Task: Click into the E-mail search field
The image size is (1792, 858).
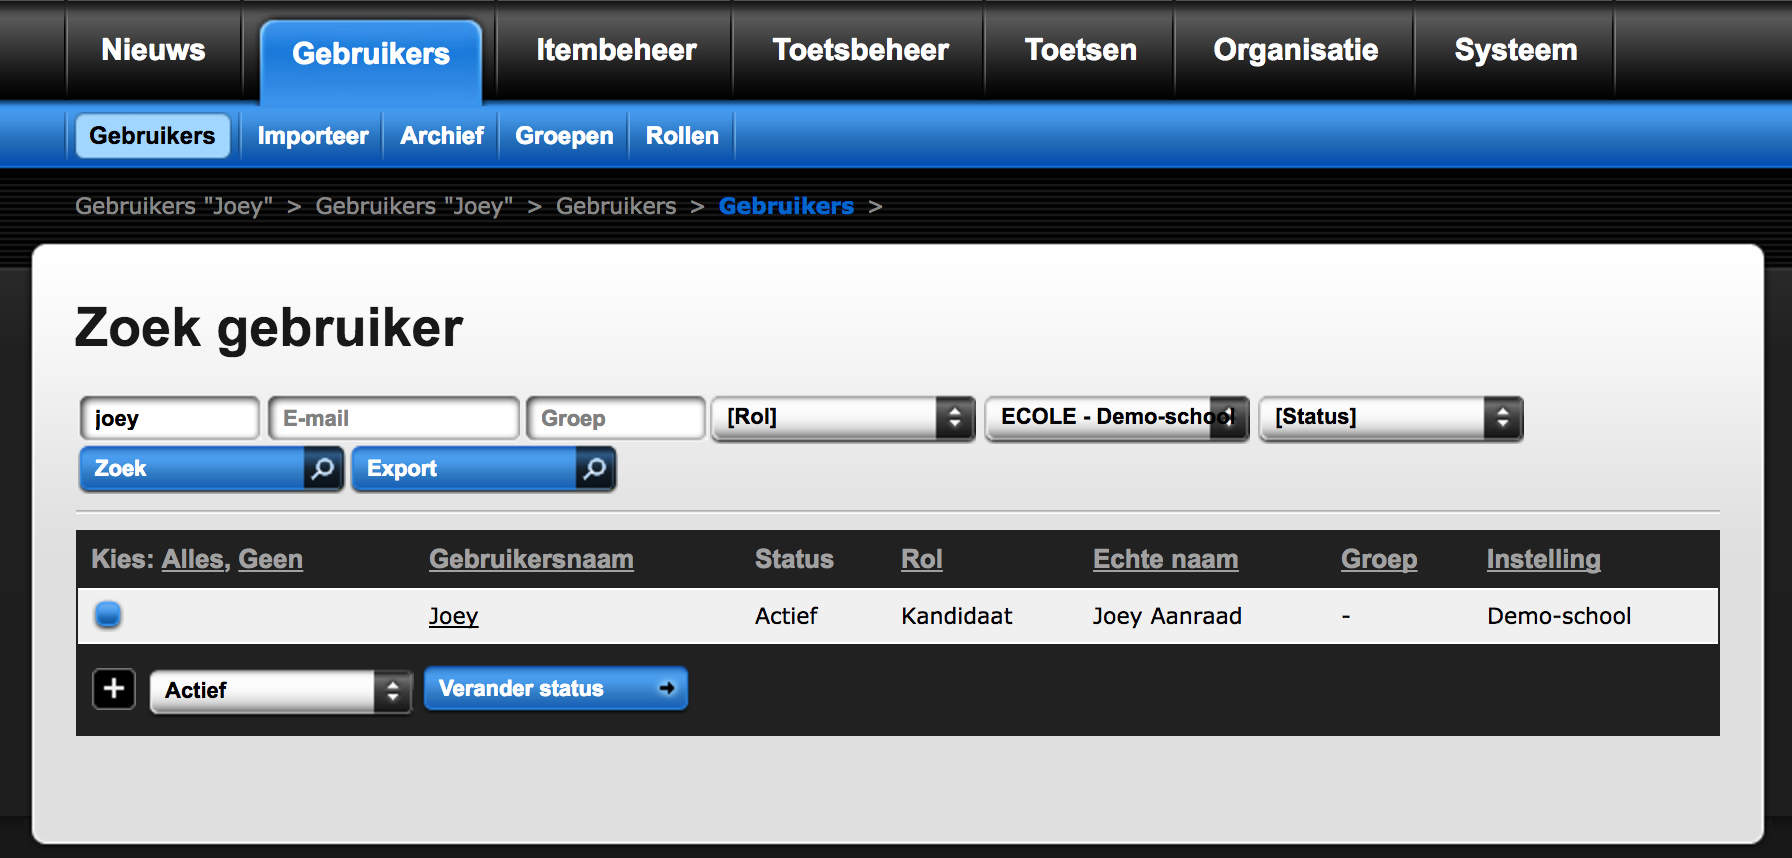Action: 394,418
